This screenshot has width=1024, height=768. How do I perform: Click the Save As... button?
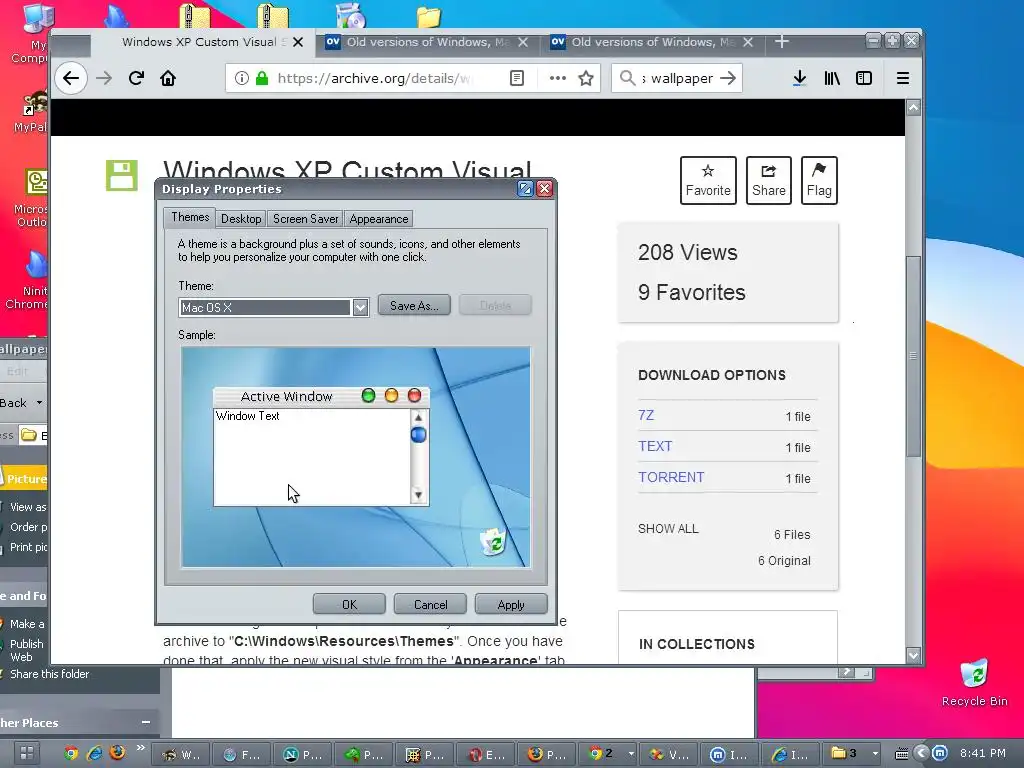(x=414, y=305)
